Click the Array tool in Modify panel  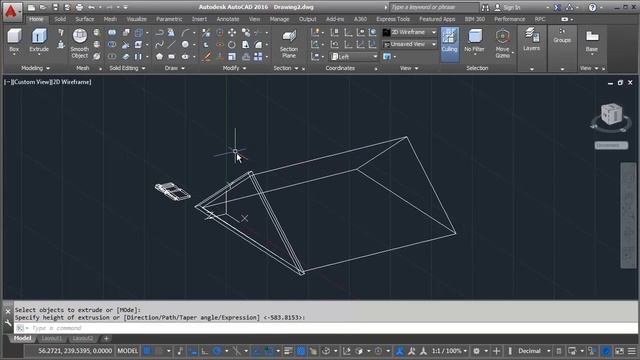258,57
